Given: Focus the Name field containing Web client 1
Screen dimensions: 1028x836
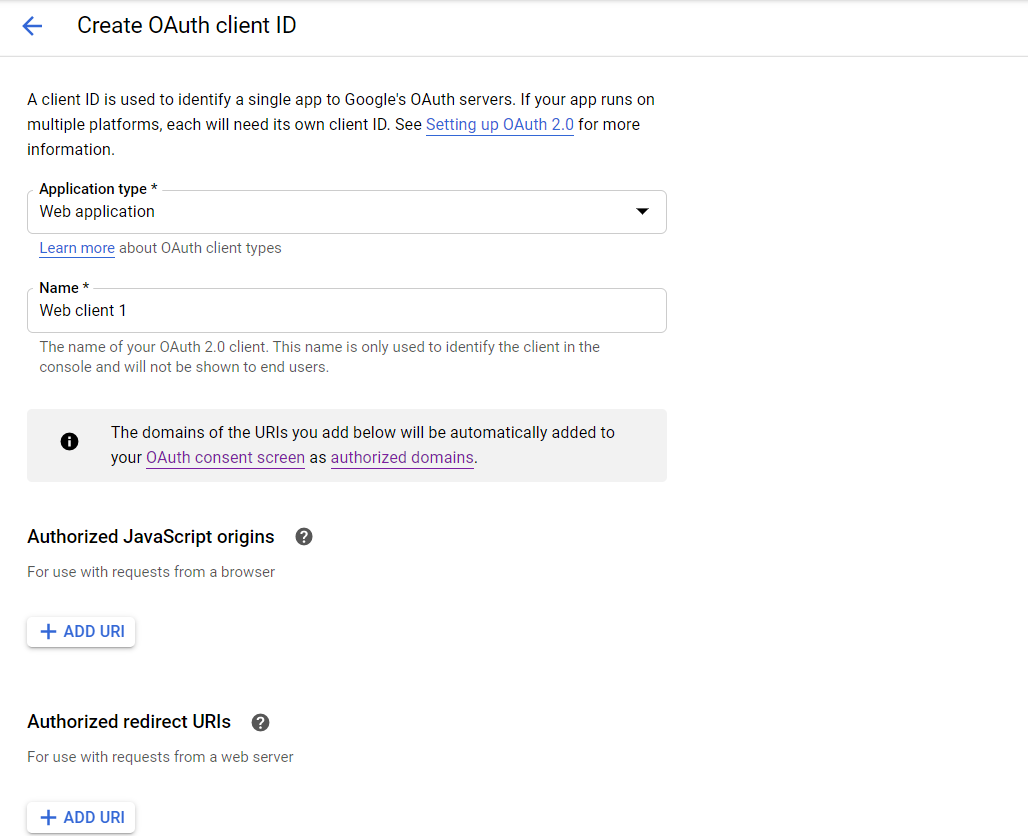Looking at the screenshot, I should 347,311.
